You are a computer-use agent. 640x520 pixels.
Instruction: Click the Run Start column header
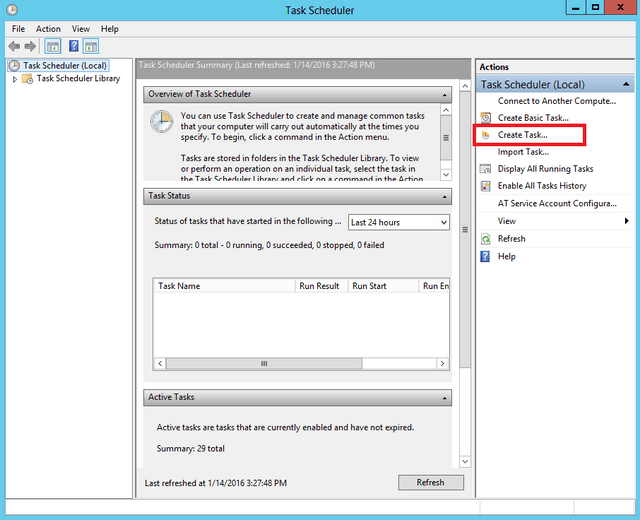(383, 286)
